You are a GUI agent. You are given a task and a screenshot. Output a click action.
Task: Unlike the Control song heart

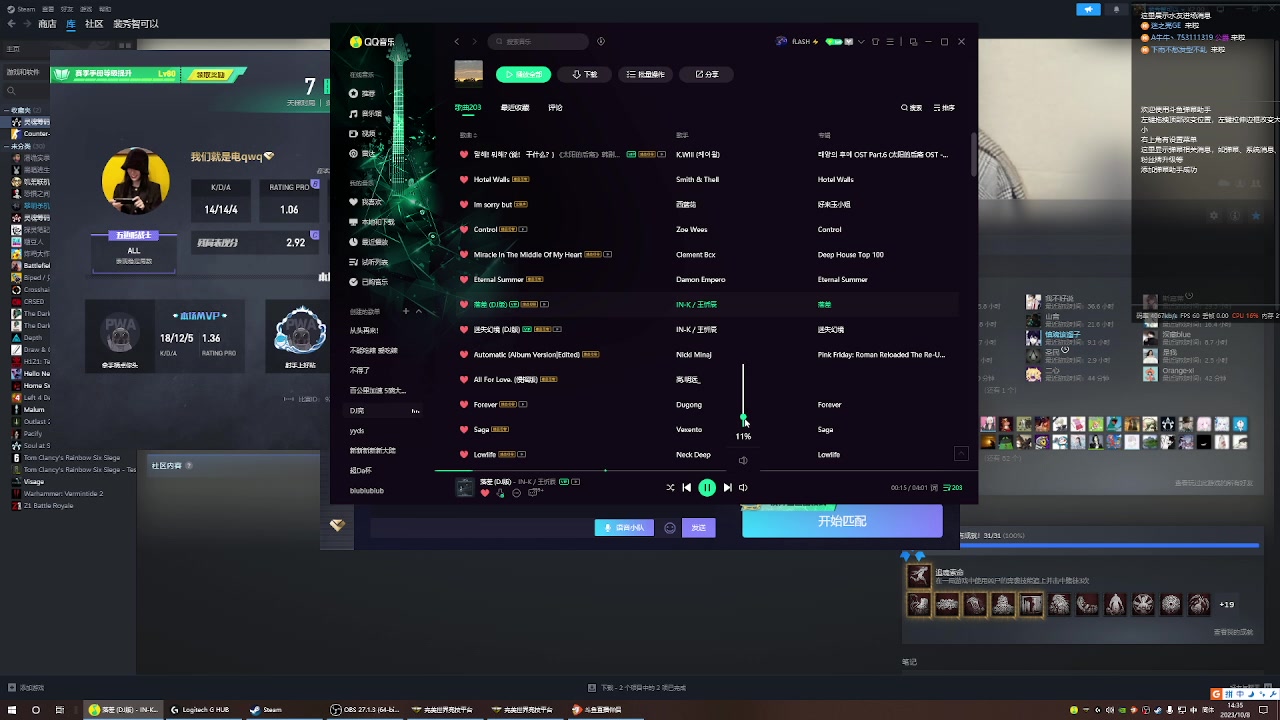(464, 230)
